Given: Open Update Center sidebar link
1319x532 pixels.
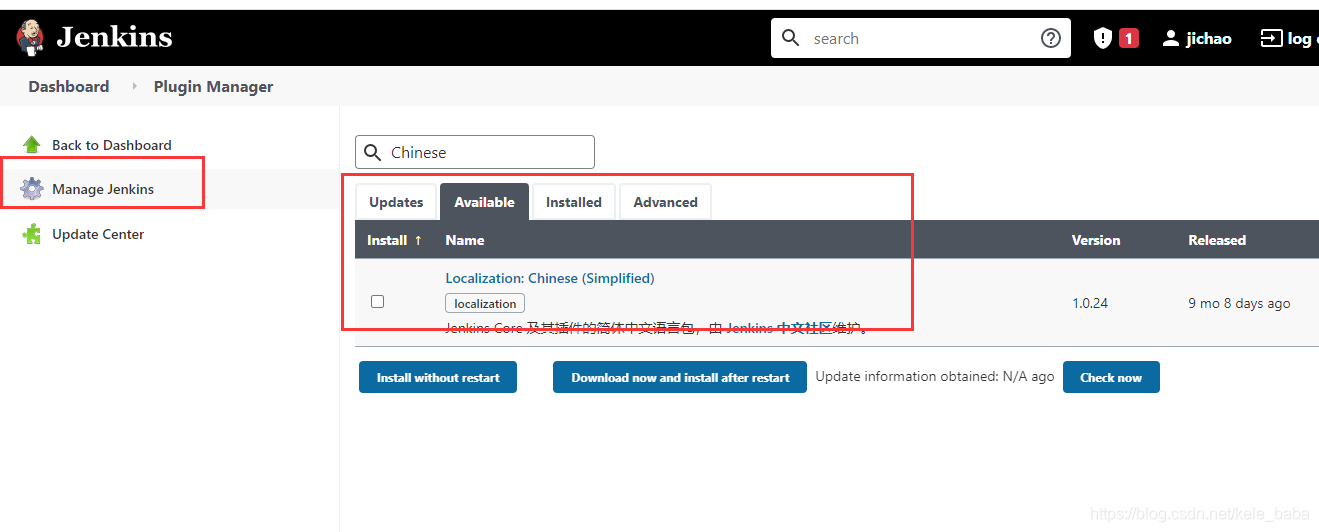Looking at the screenshot, I should [98, 234].
